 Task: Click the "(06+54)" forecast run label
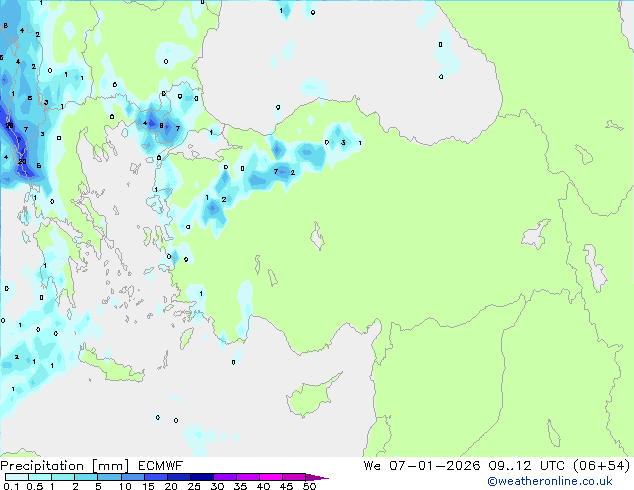[x=602, y=466]
